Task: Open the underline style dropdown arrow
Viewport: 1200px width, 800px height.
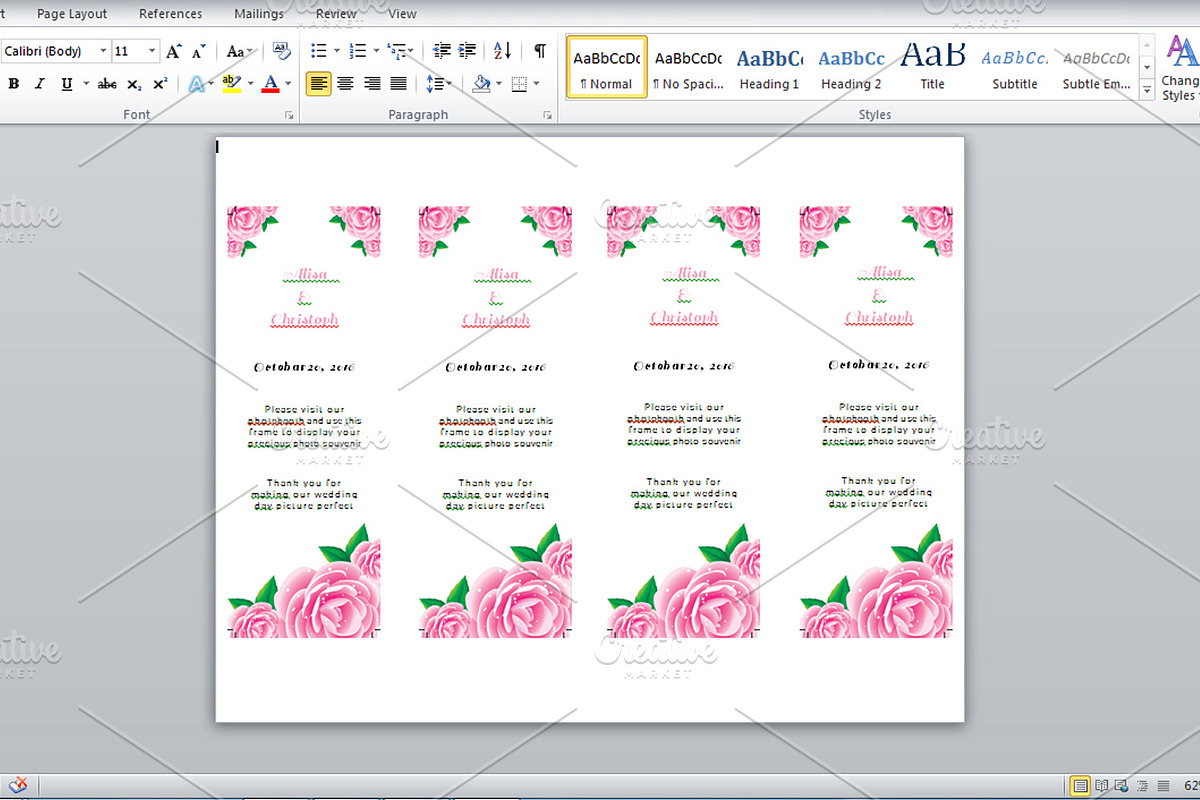Action: click(x=86, y=84)
